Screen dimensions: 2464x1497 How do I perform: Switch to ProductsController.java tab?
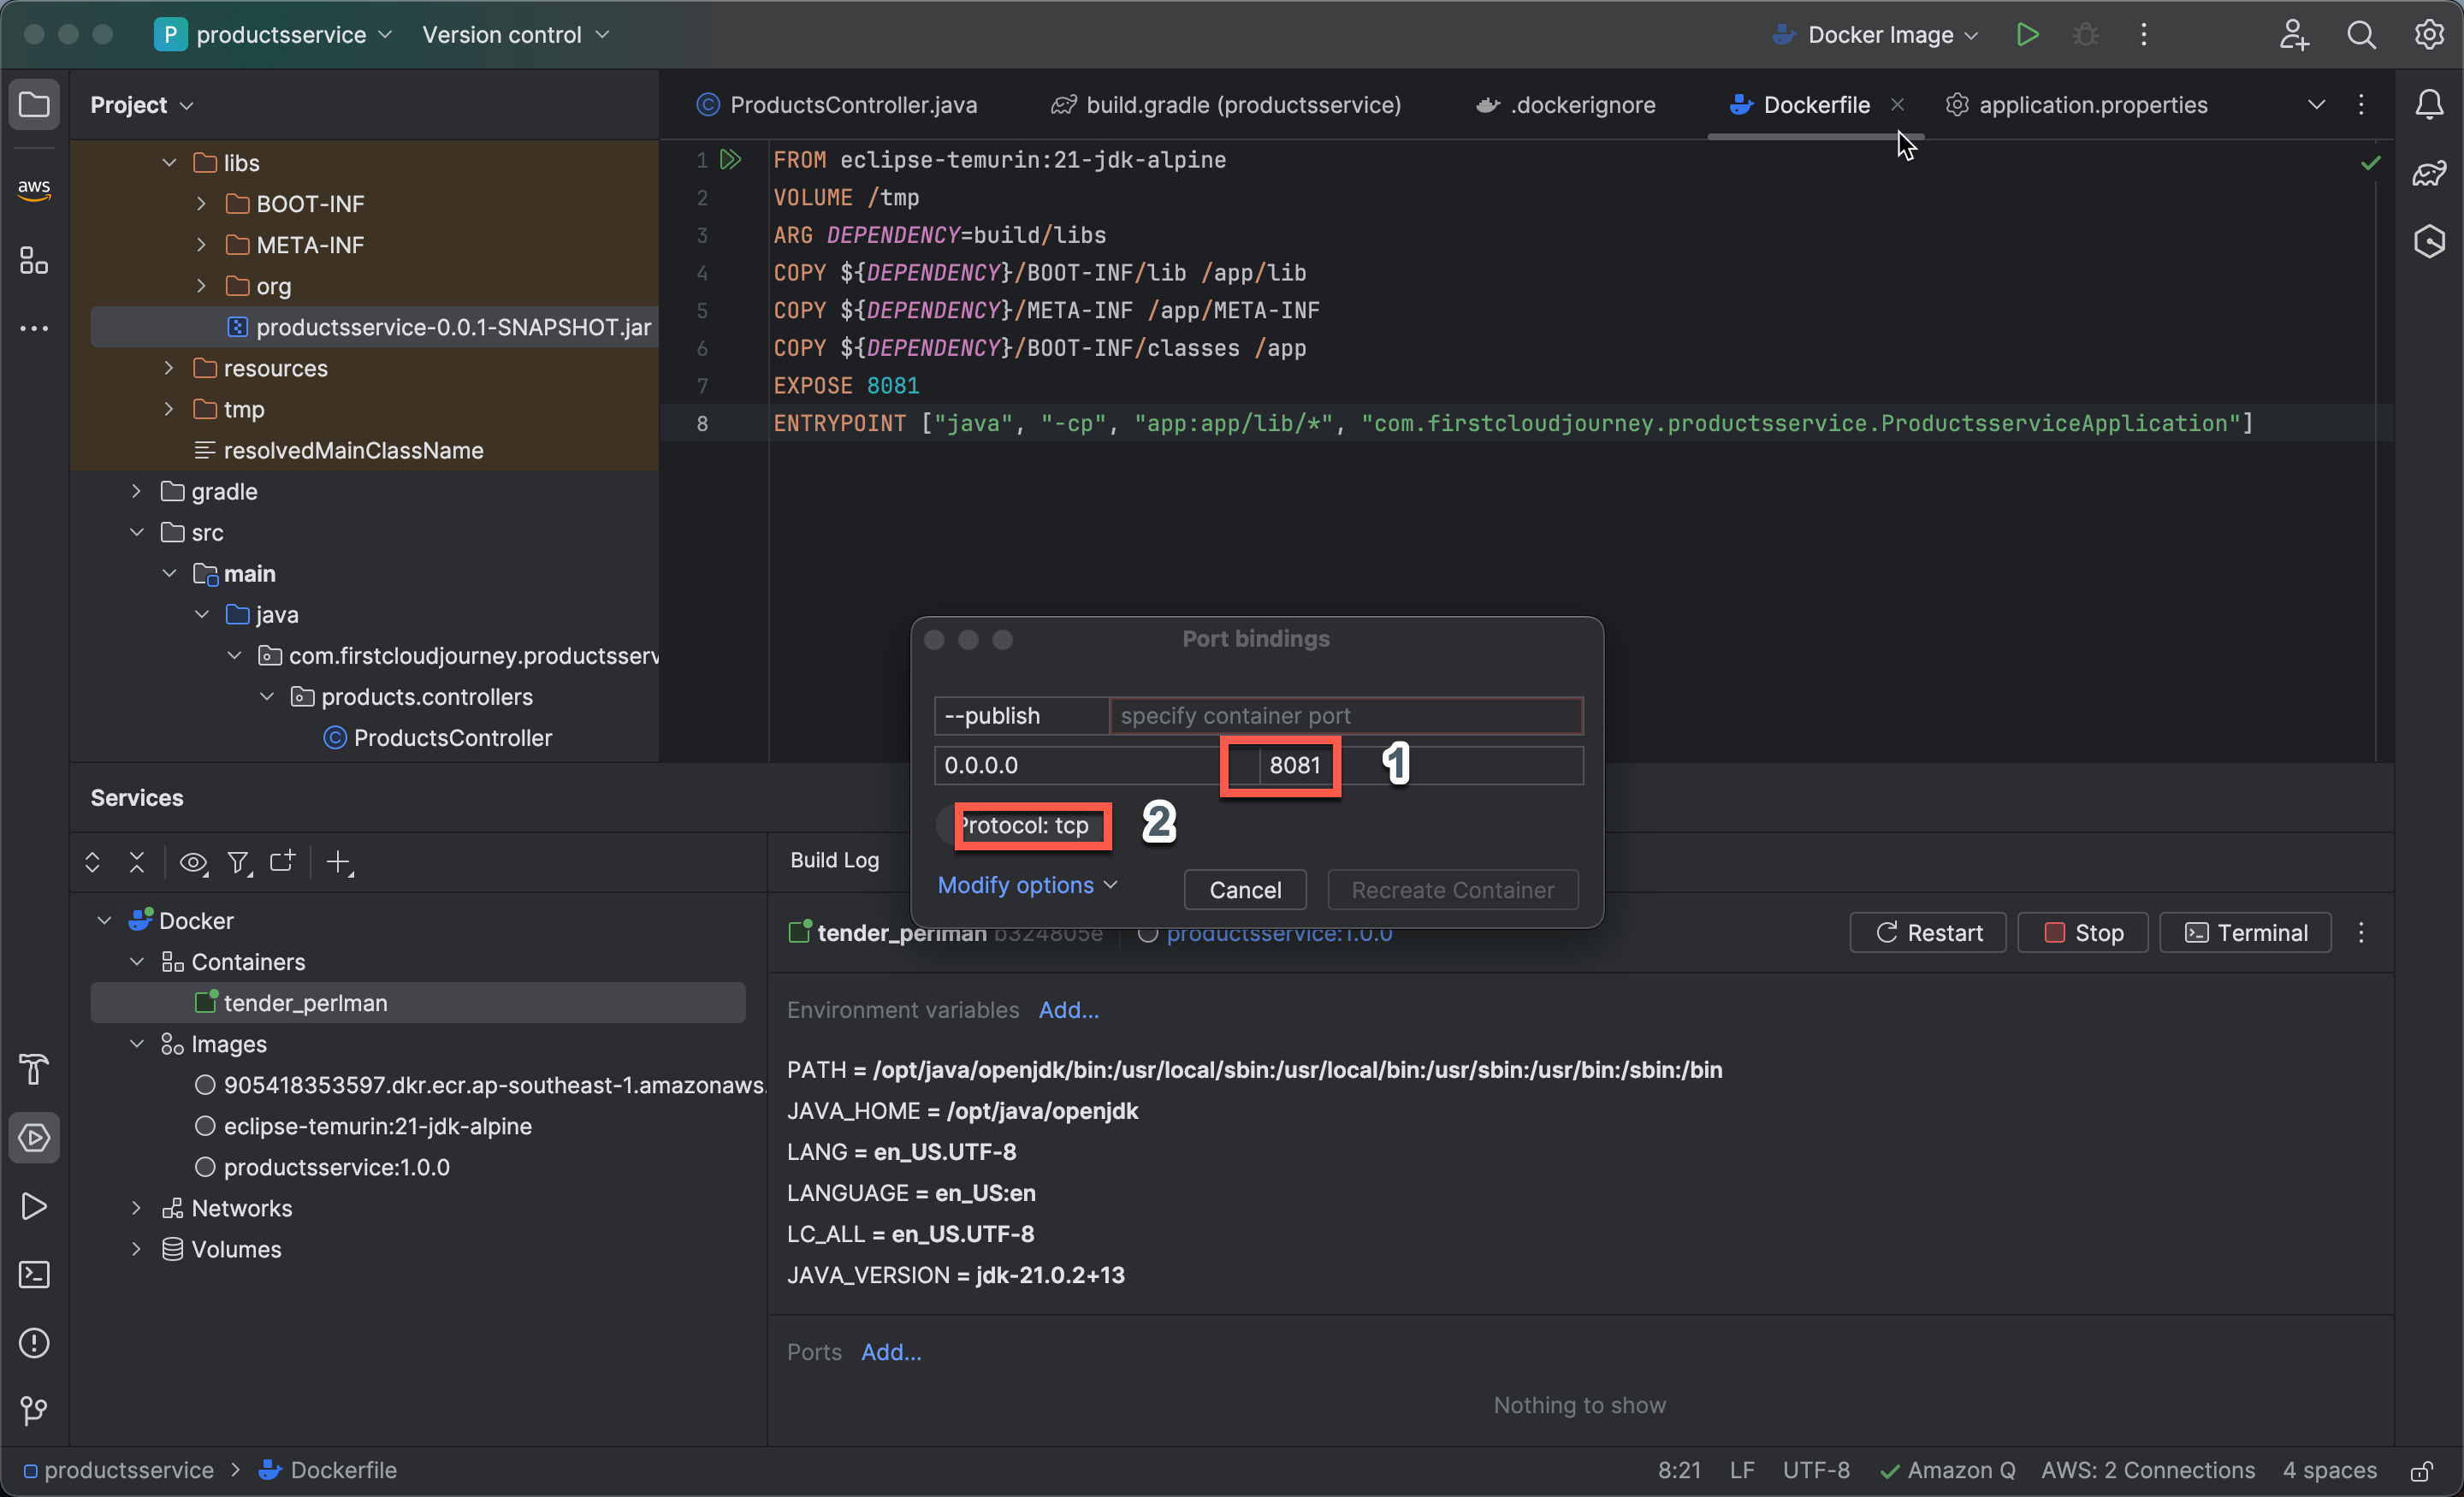click(x=837, y=105)
